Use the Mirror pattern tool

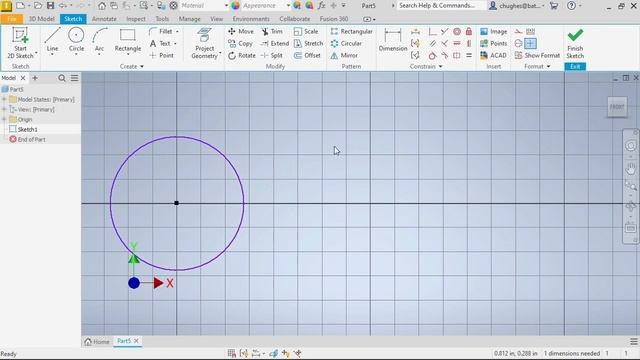(x=344, y=55)
